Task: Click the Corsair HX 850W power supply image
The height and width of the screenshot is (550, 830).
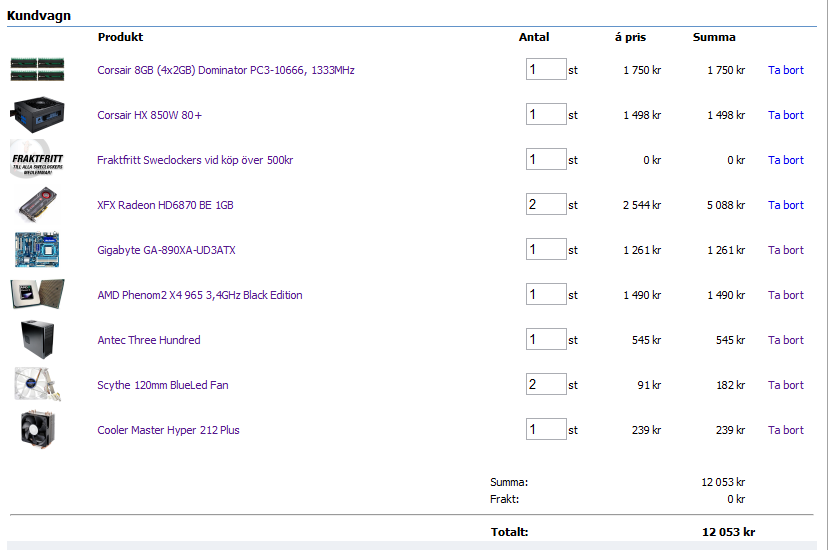Action: [37, 114]
